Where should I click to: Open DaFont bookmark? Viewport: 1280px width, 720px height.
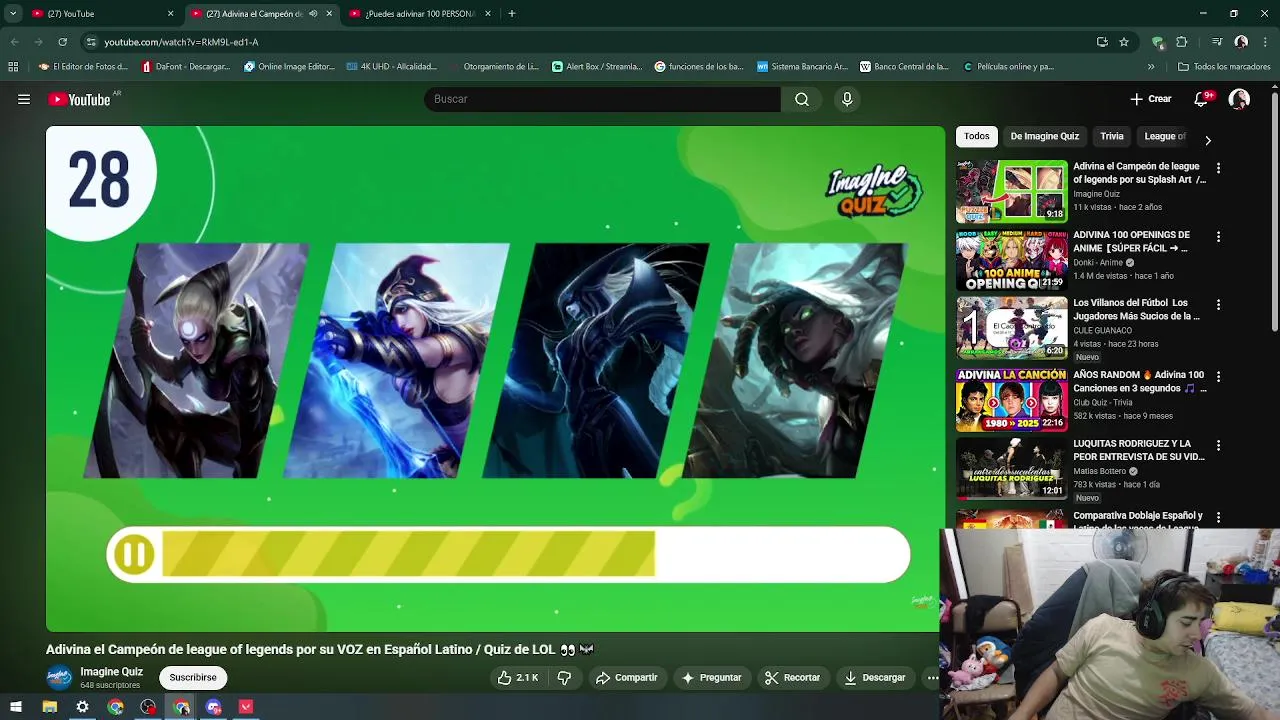tap(186, 67)
